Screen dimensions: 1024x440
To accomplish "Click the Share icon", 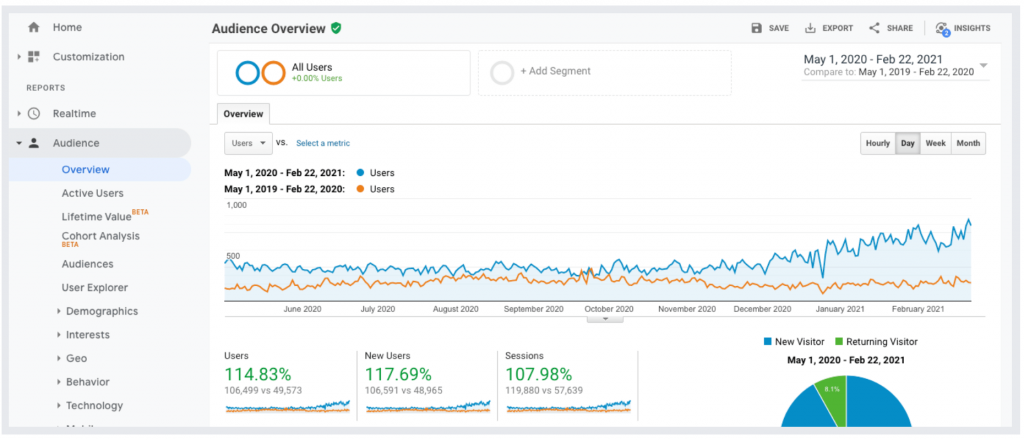I will pos(874,28).
